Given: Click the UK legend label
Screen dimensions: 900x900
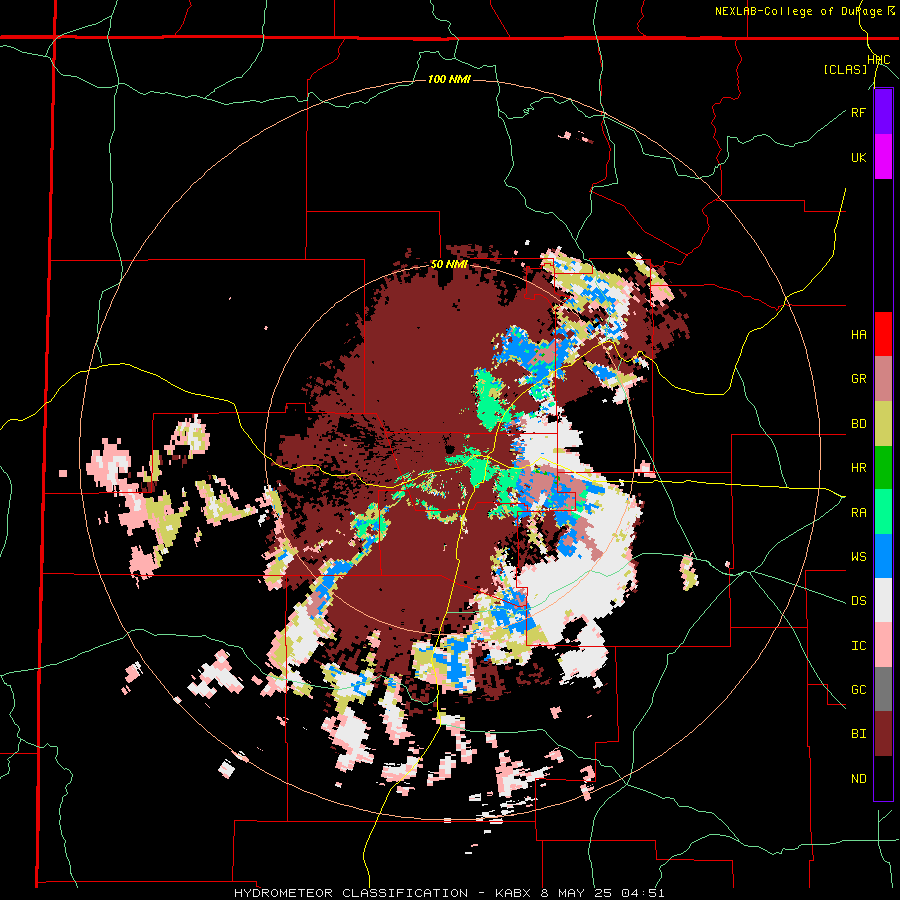Looking at the screenshot, I should coord(858,157).
